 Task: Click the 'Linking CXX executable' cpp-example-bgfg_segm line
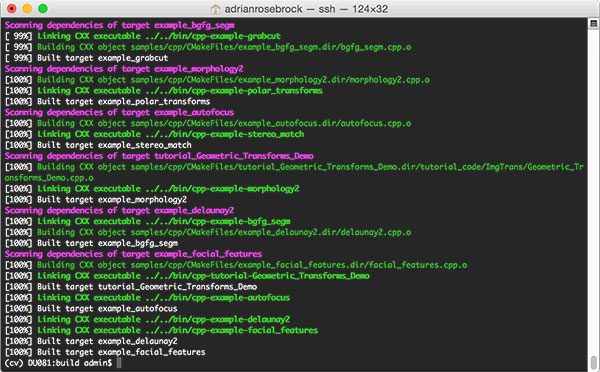click(x=148, y=222)
